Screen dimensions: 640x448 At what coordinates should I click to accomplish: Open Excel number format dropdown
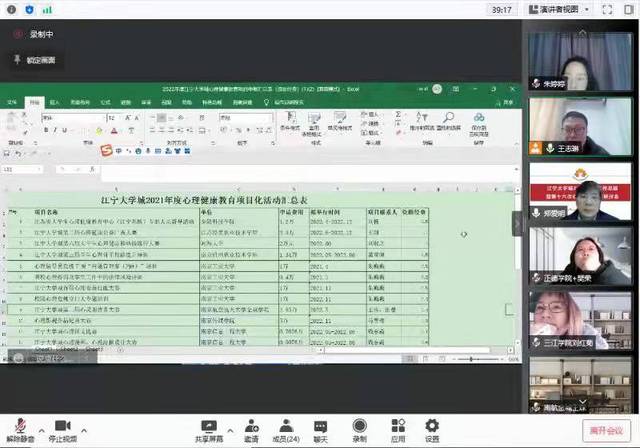[246, 118]
